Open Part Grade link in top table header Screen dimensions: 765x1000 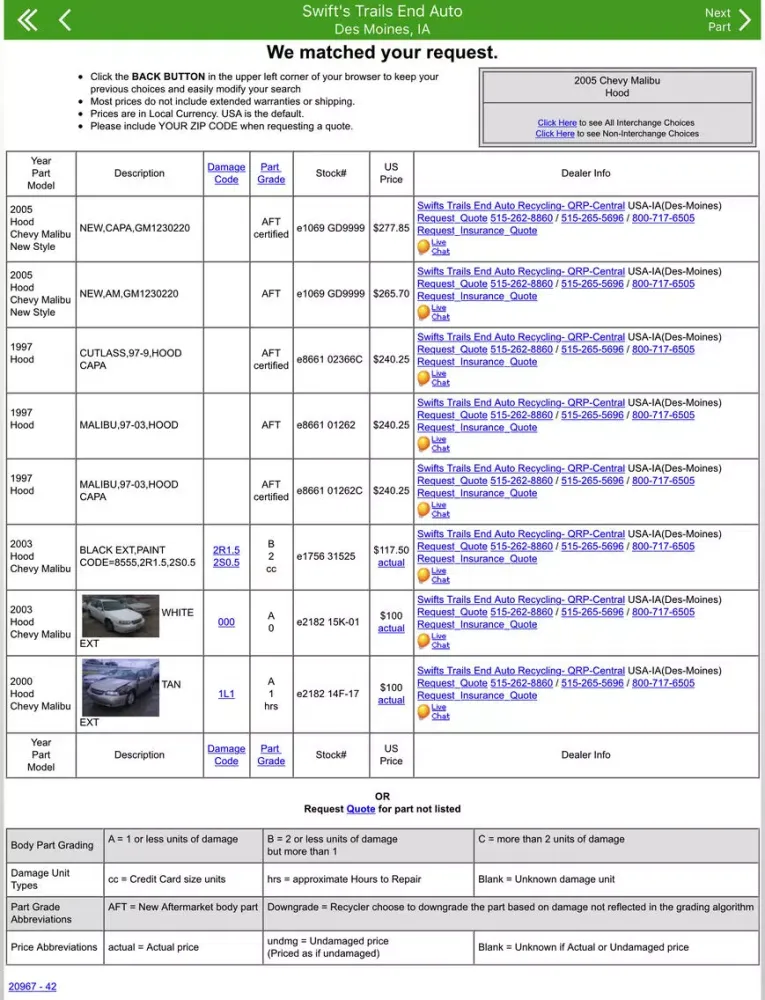[271, 173]
